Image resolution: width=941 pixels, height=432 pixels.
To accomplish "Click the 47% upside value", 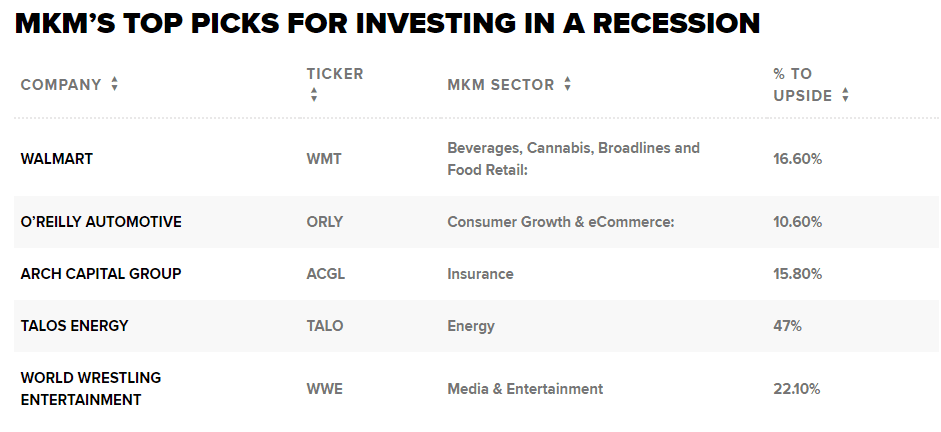I will (x=787, y=326).
